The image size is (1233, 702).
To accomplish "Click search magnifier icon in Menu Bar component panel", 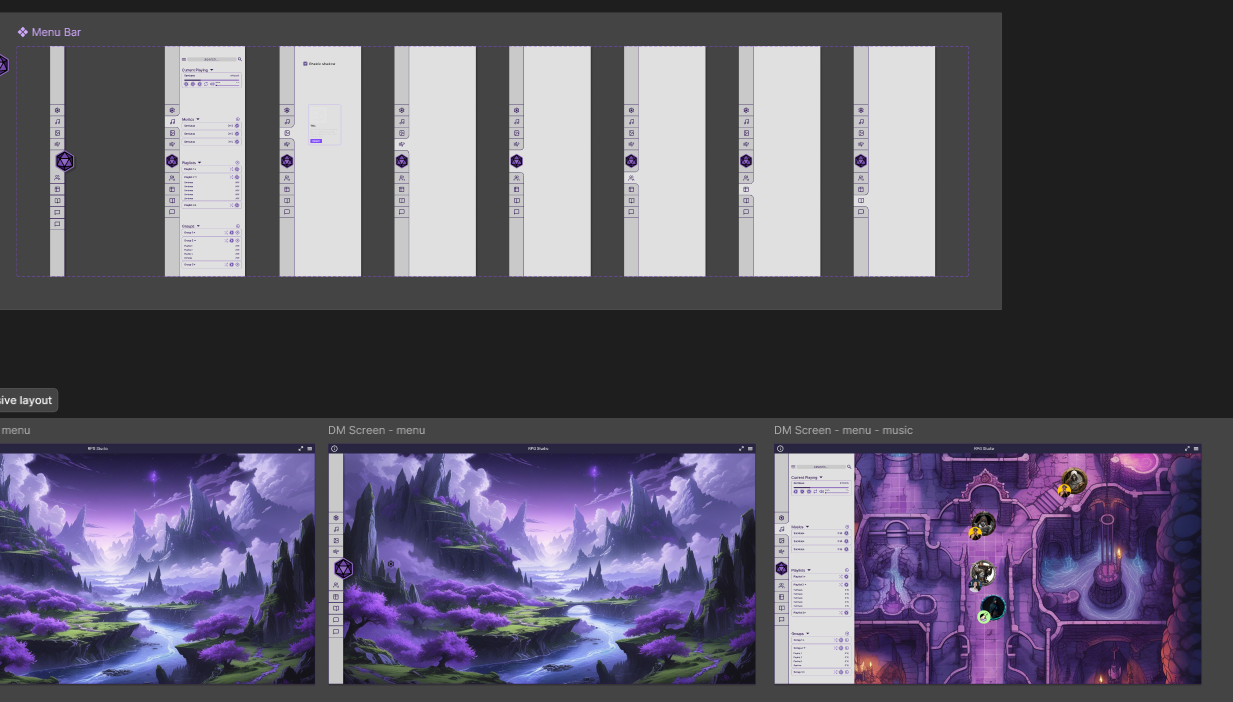I will pyautogui.click(x=240, y=60).
